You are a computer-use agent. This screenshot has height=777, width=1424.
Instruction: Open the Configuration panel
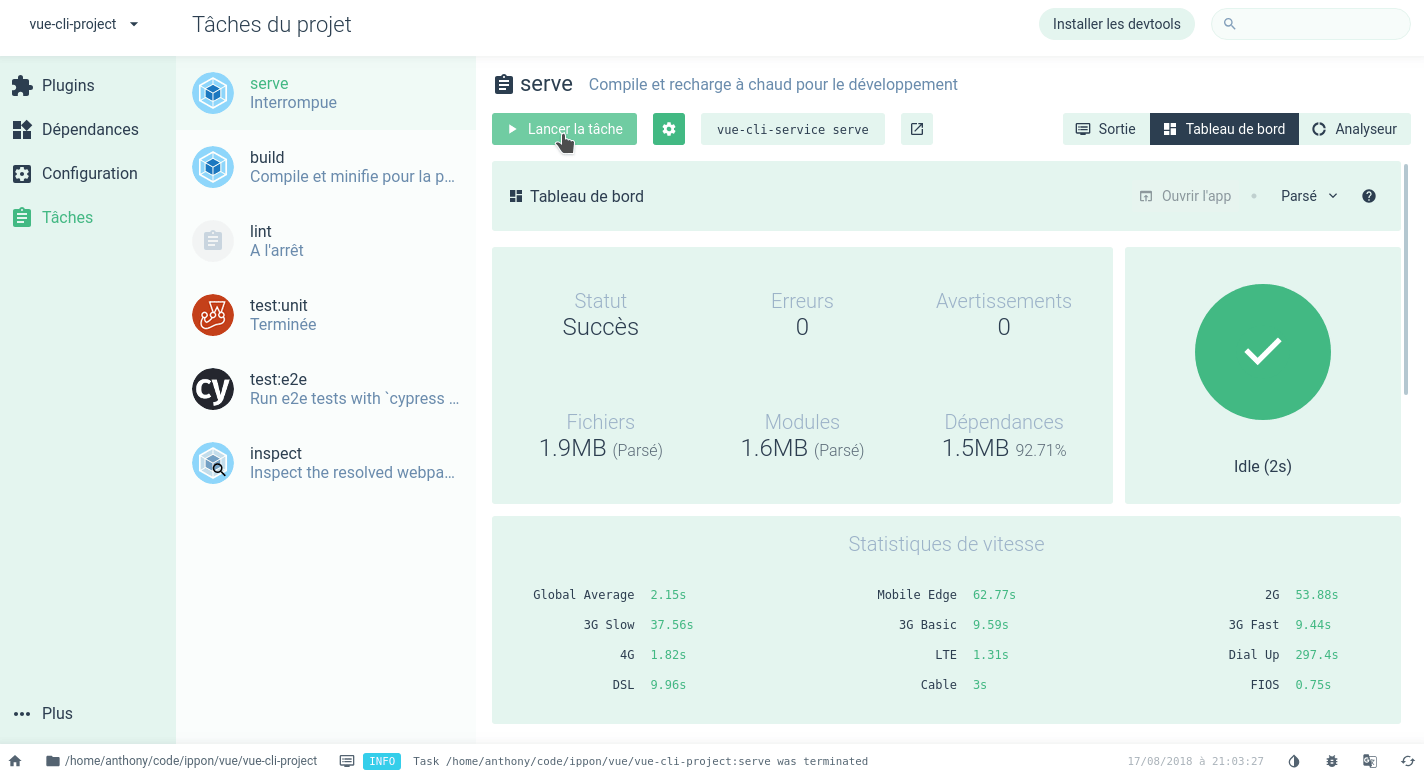[x=90, y=173]
